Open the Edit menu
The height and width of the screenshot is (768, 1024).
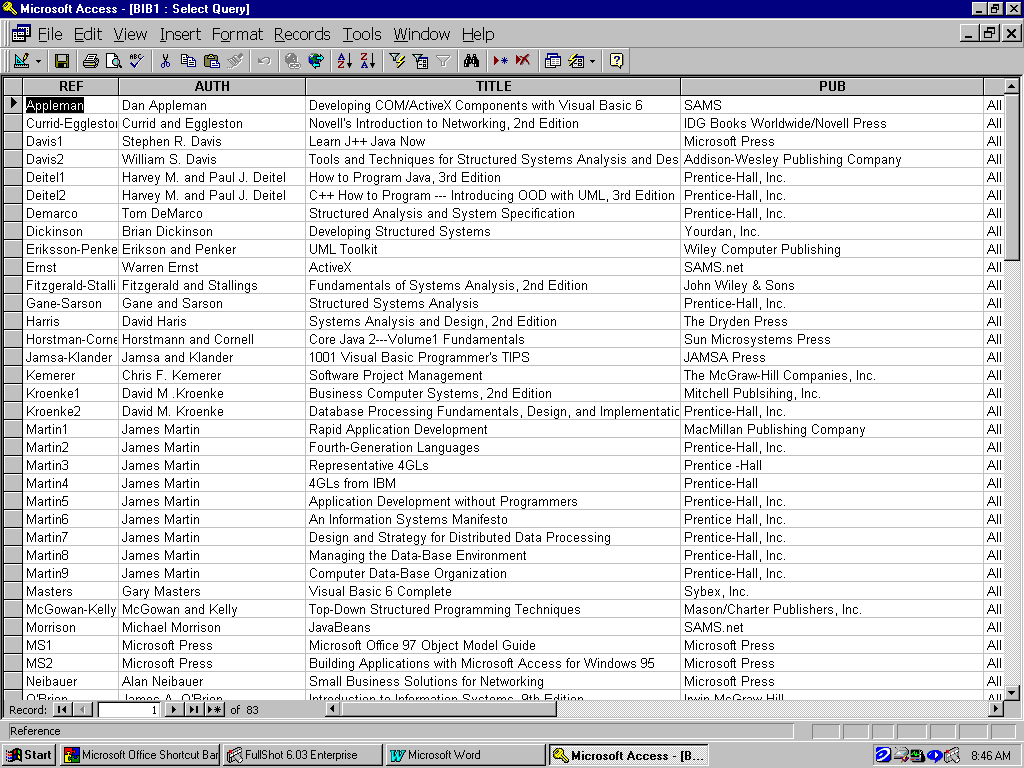click(x=88, y=34)
